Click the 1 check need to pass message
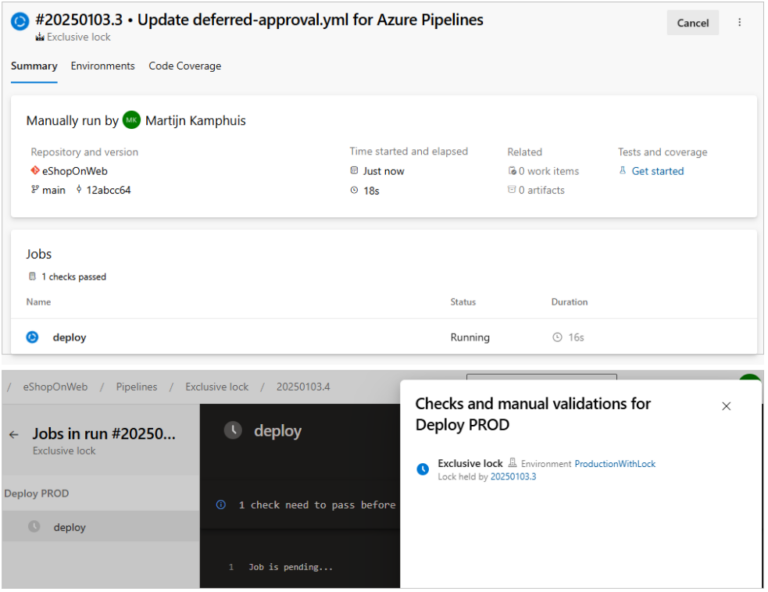This screenshot has height=592, width=768. point(317,505)
